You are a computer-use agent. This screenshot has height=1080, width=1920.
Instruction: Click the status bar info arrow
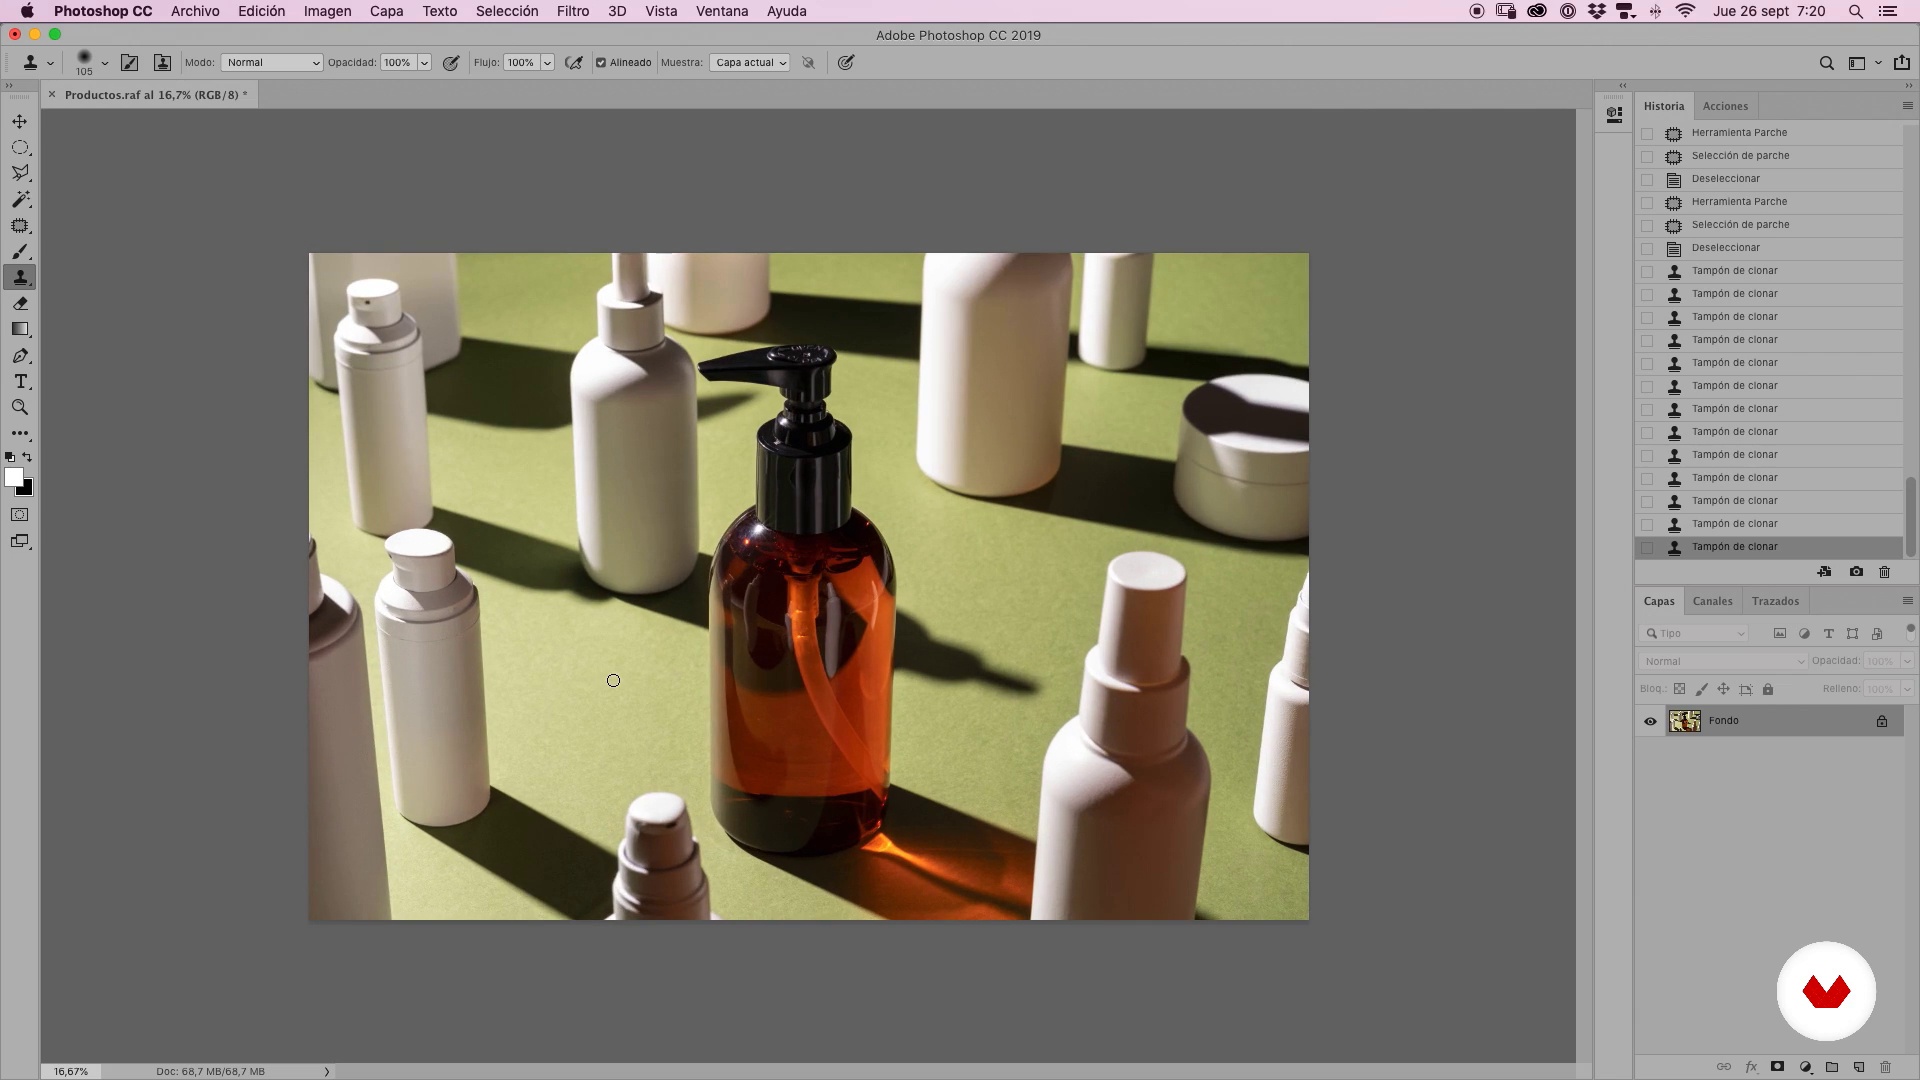pos(327,1071)
